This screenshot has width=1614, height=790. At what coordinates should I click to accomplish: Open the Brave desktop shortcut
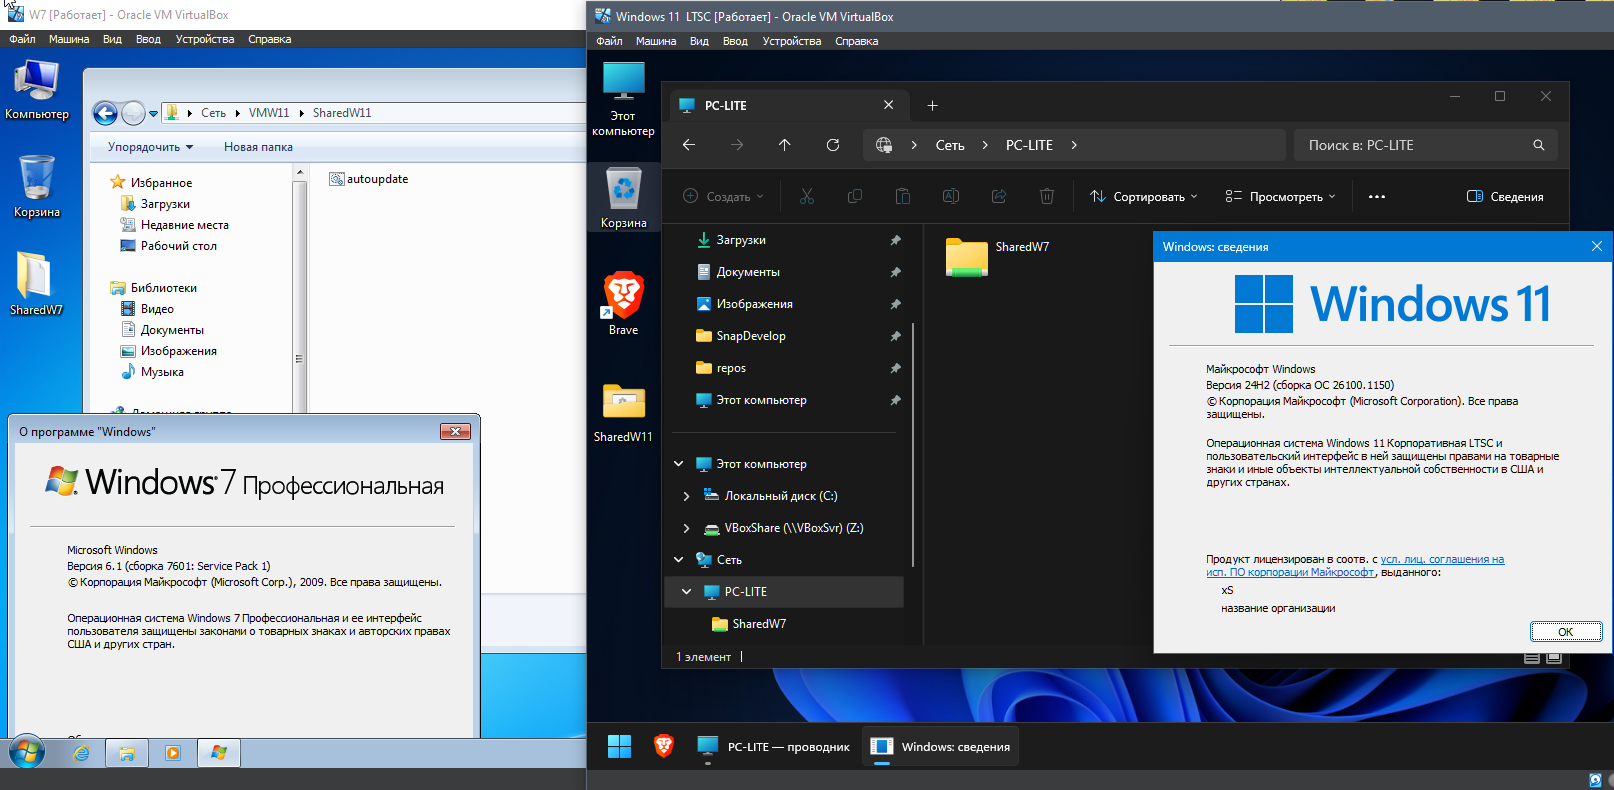click(624, 303)
